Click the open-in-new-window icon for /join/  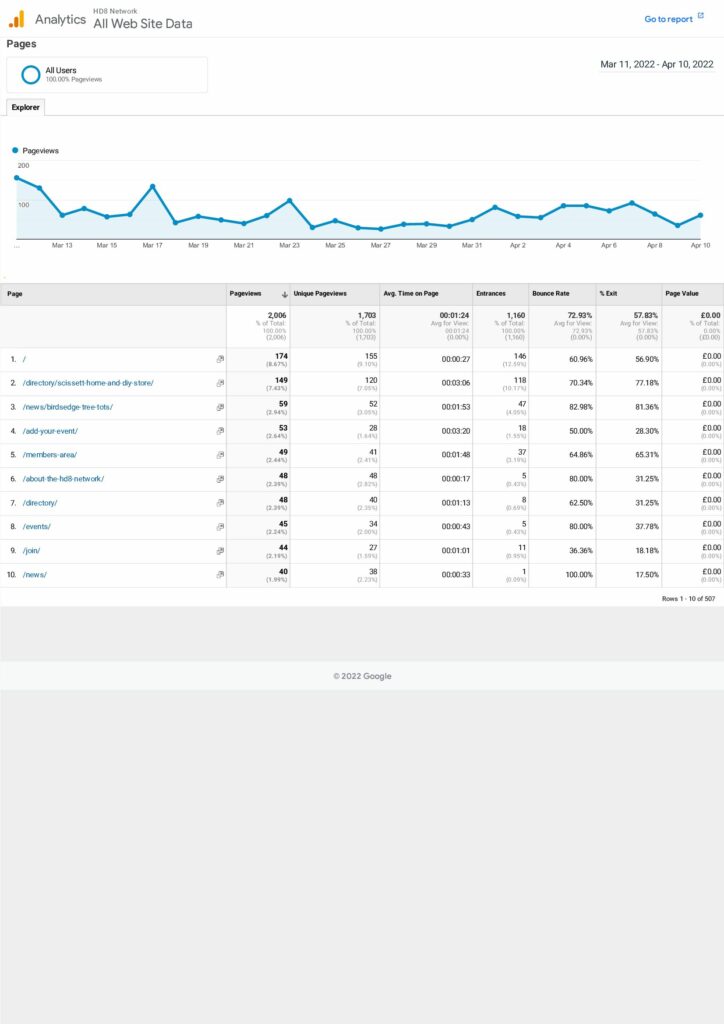pos(220,550)
